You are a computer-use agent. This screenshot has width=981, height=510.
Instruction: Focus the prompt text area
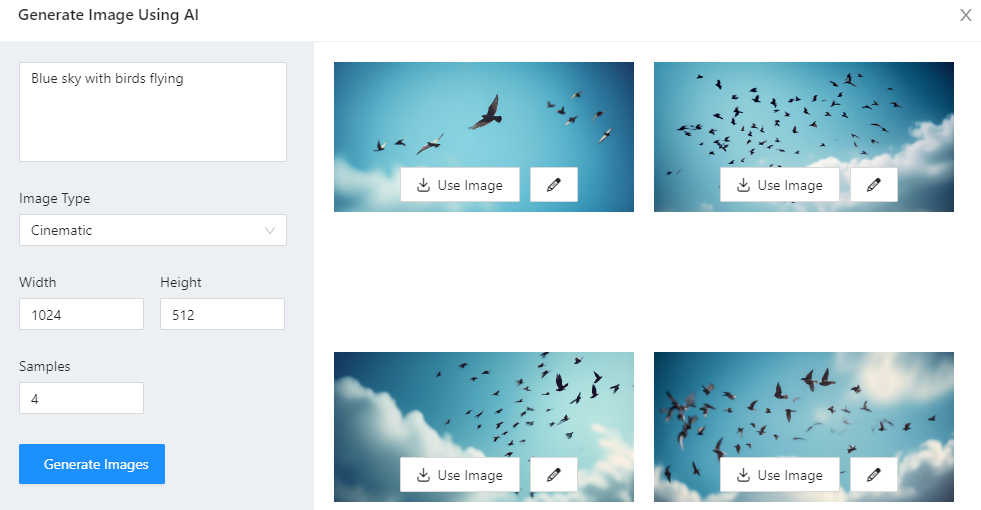153,112
